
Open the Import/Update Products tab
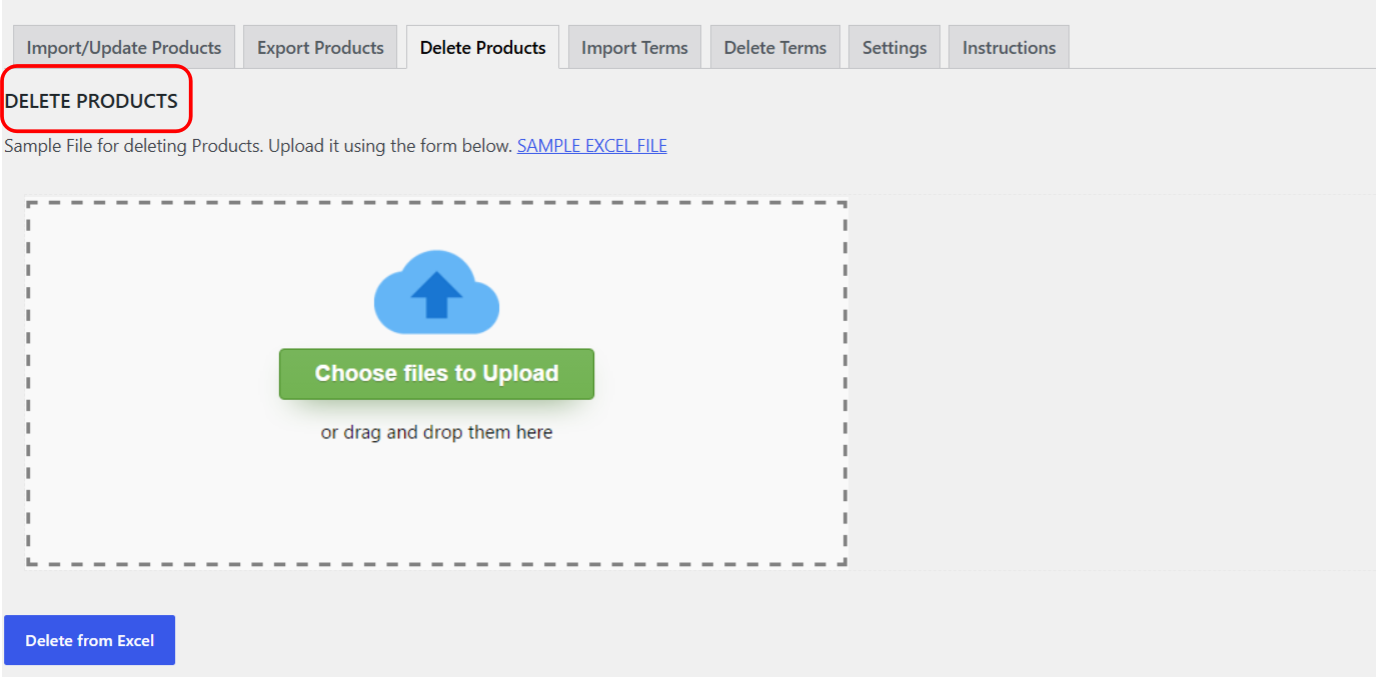click(124, 47)
